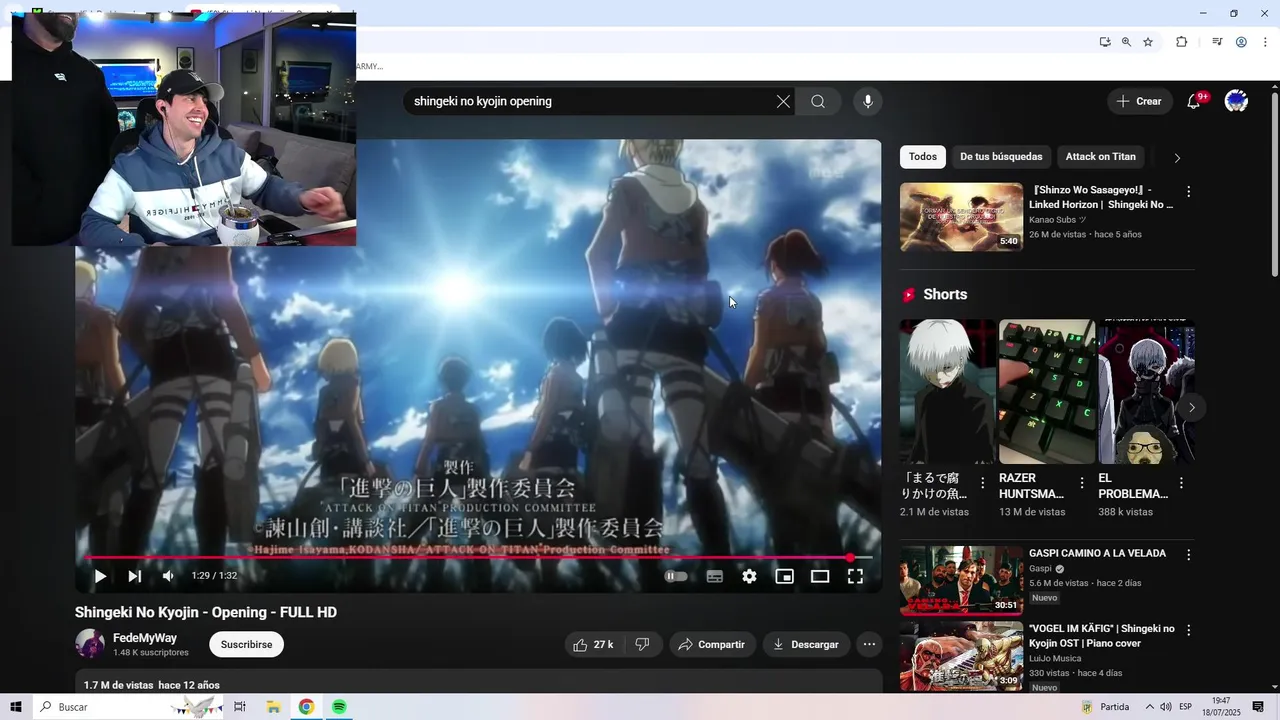
Task: Visit FedeMyWay channel name
Action: (x=145, y=638)
